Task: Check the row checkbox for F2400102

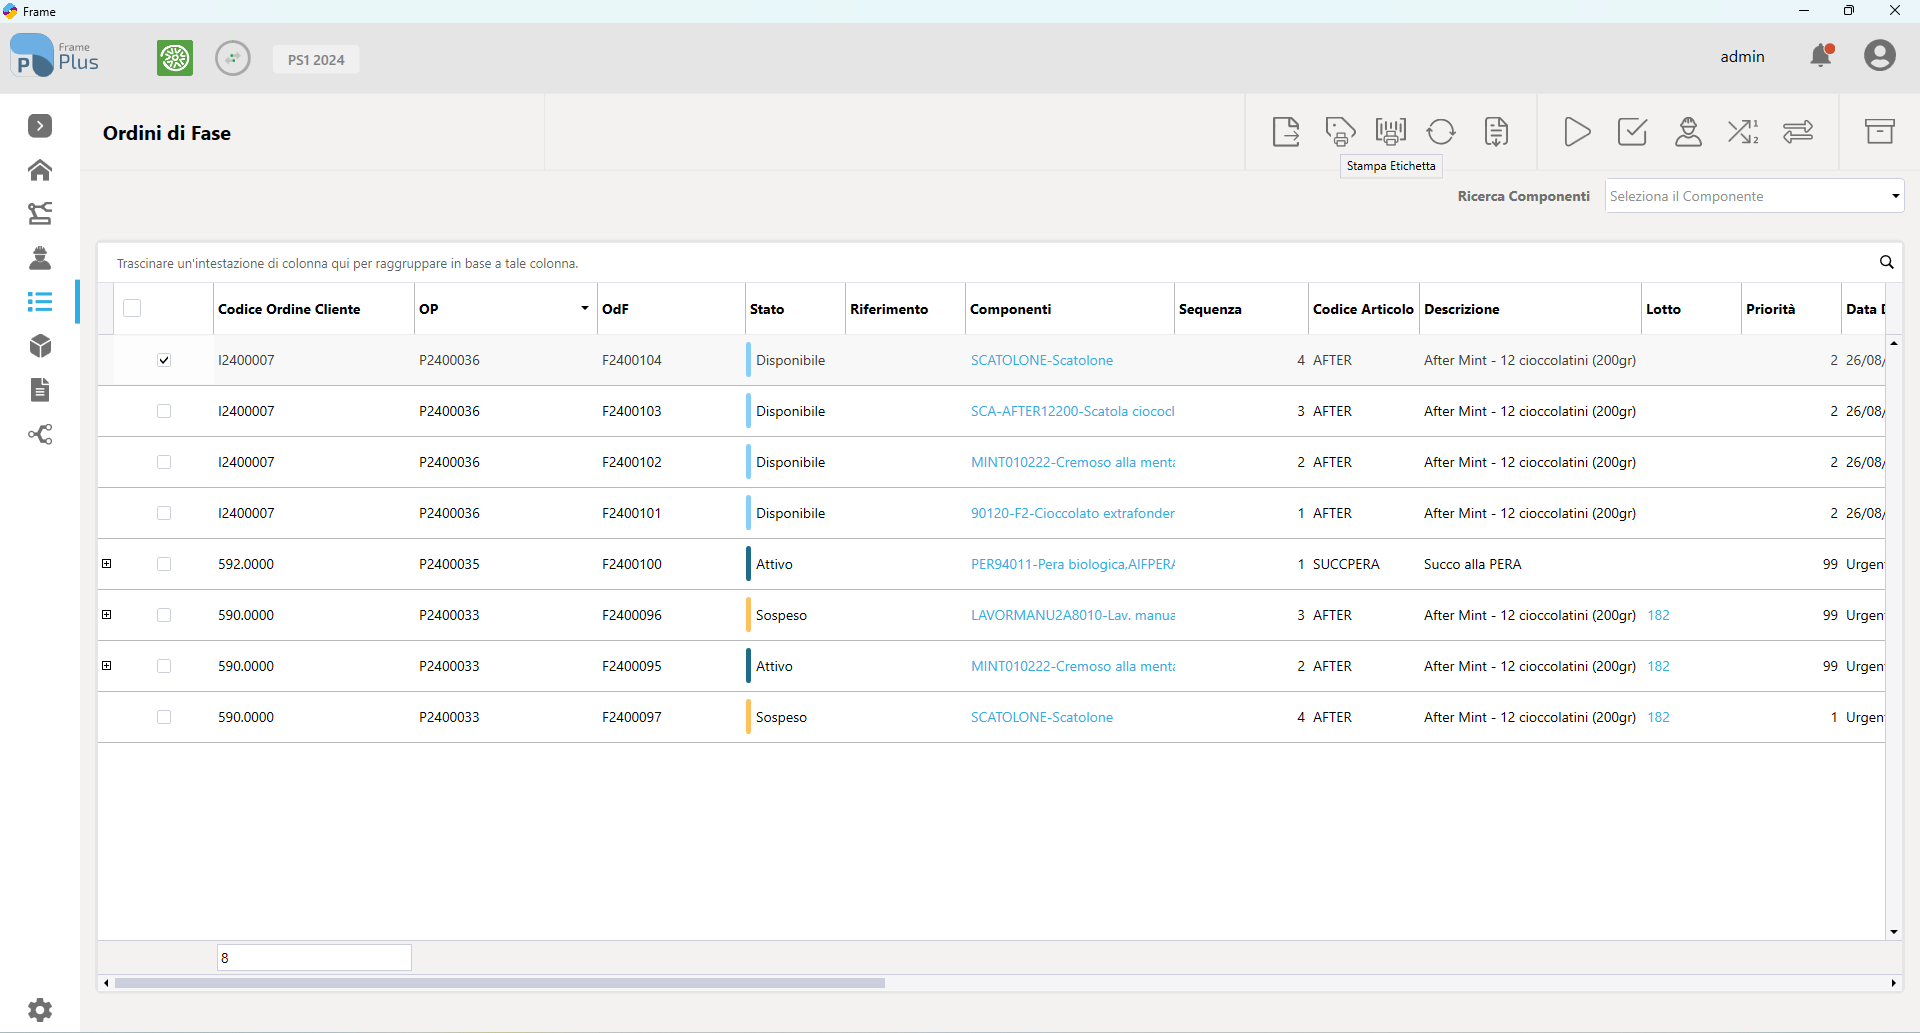Action: point(164,462)
